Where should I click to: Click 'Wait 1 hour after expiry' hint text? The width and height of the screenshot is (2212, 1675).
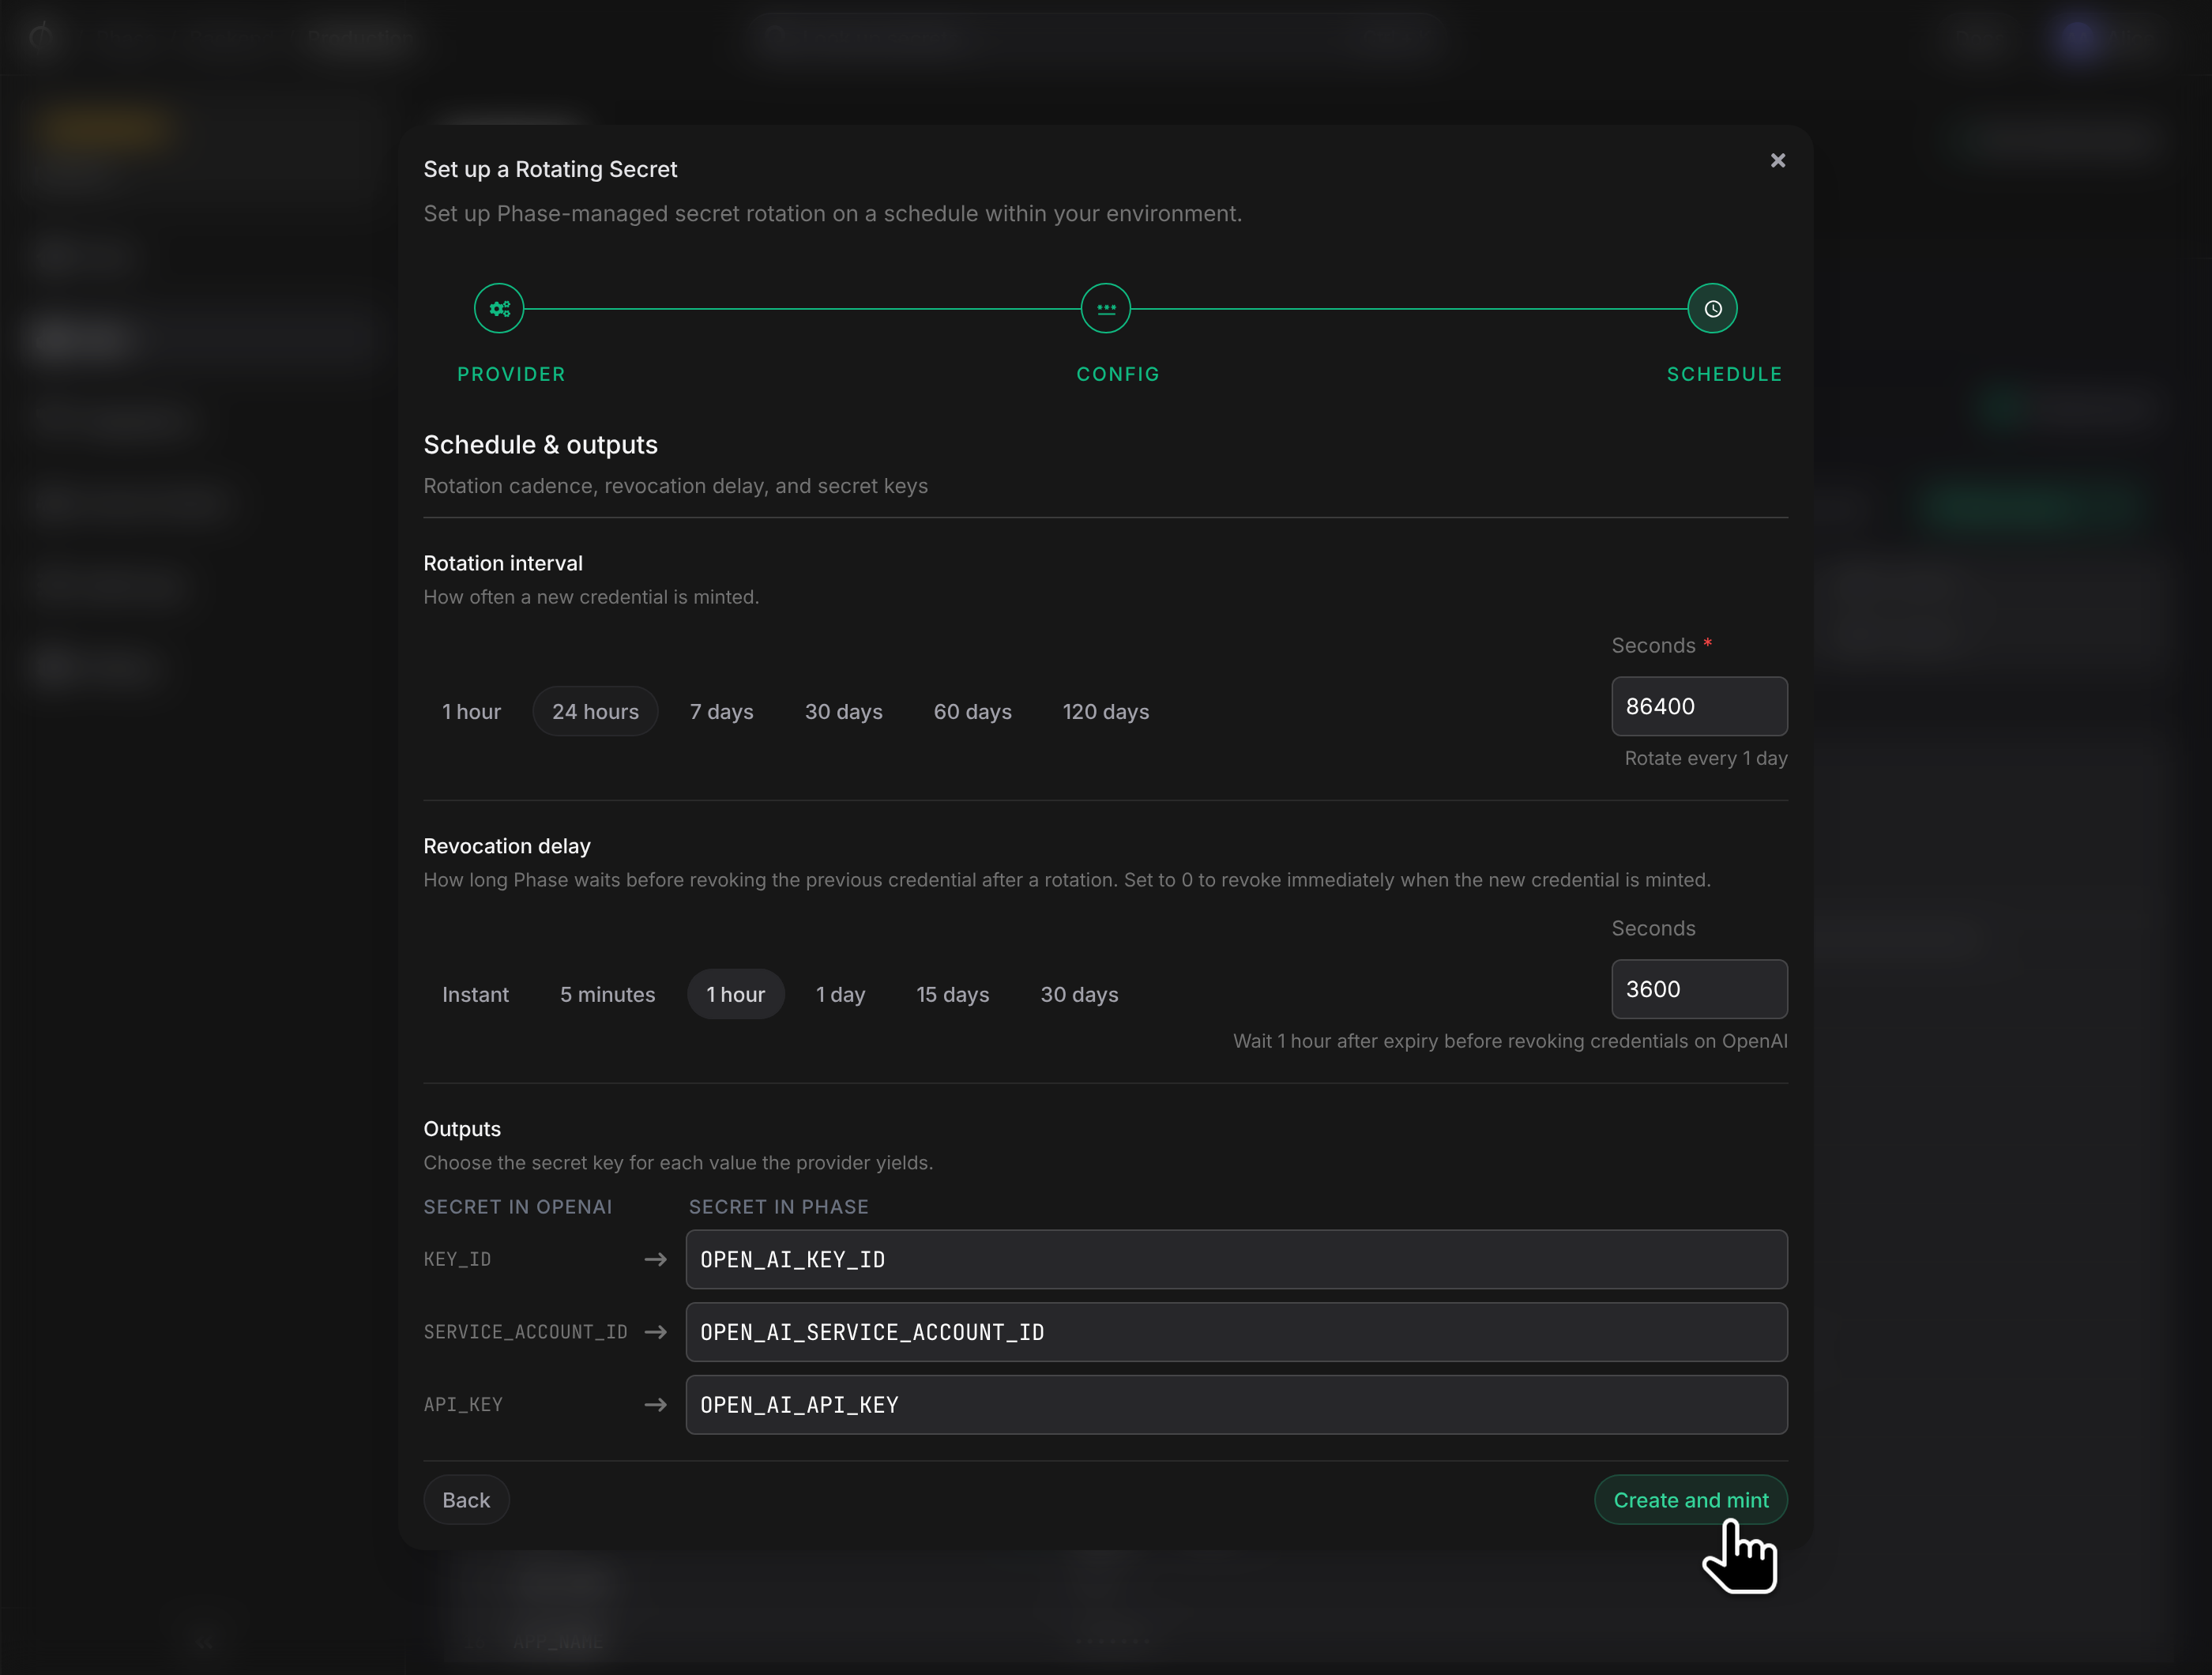click(1510, 1041)
